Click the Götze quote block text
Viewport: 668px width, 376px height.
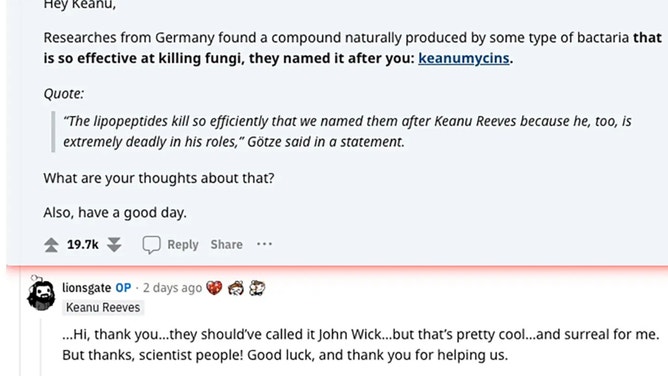click(347, 131)
